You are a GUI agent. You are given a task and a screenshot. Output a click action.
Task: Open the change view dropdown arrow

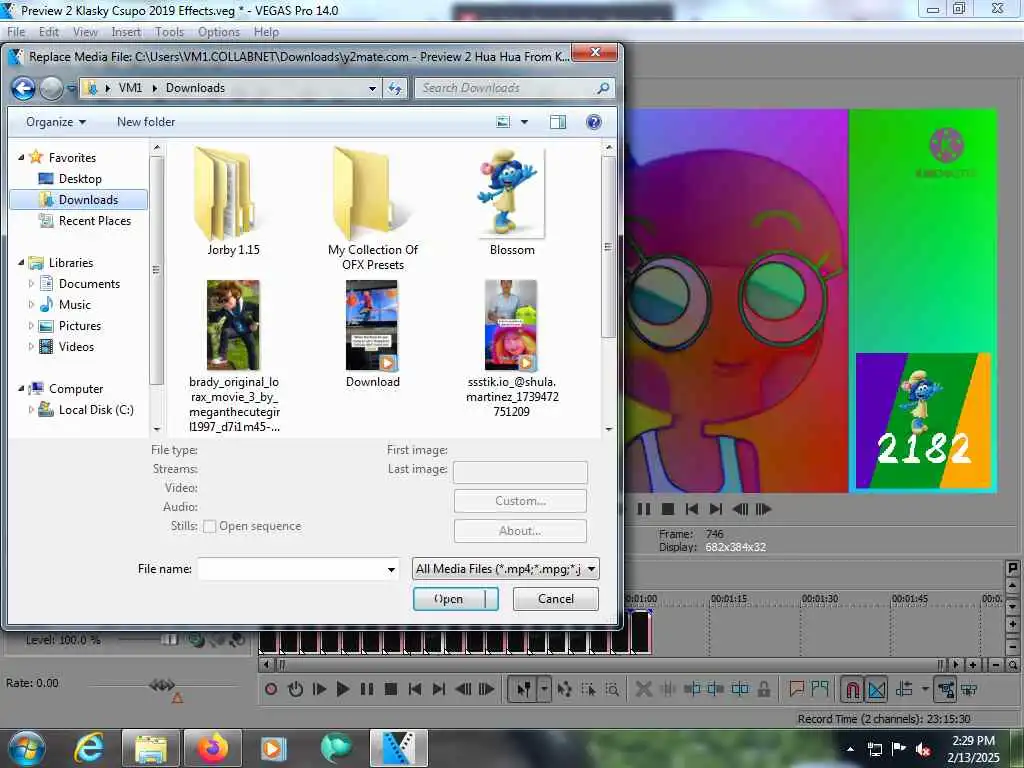(x=524, y=122)
